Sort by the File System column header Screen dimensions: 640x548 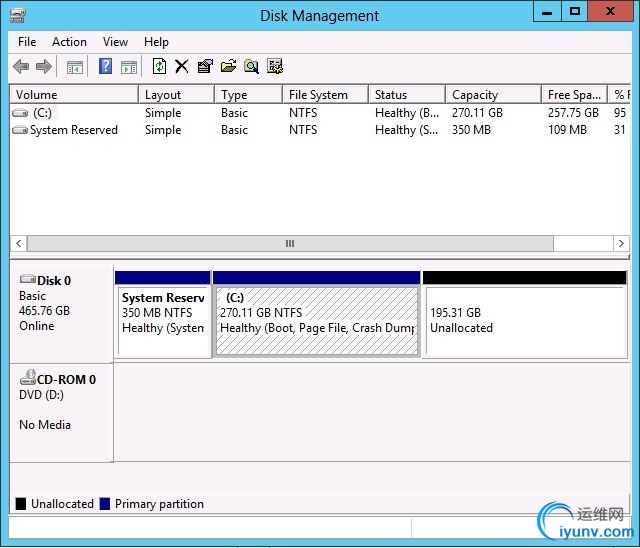[x=325, y=95]
